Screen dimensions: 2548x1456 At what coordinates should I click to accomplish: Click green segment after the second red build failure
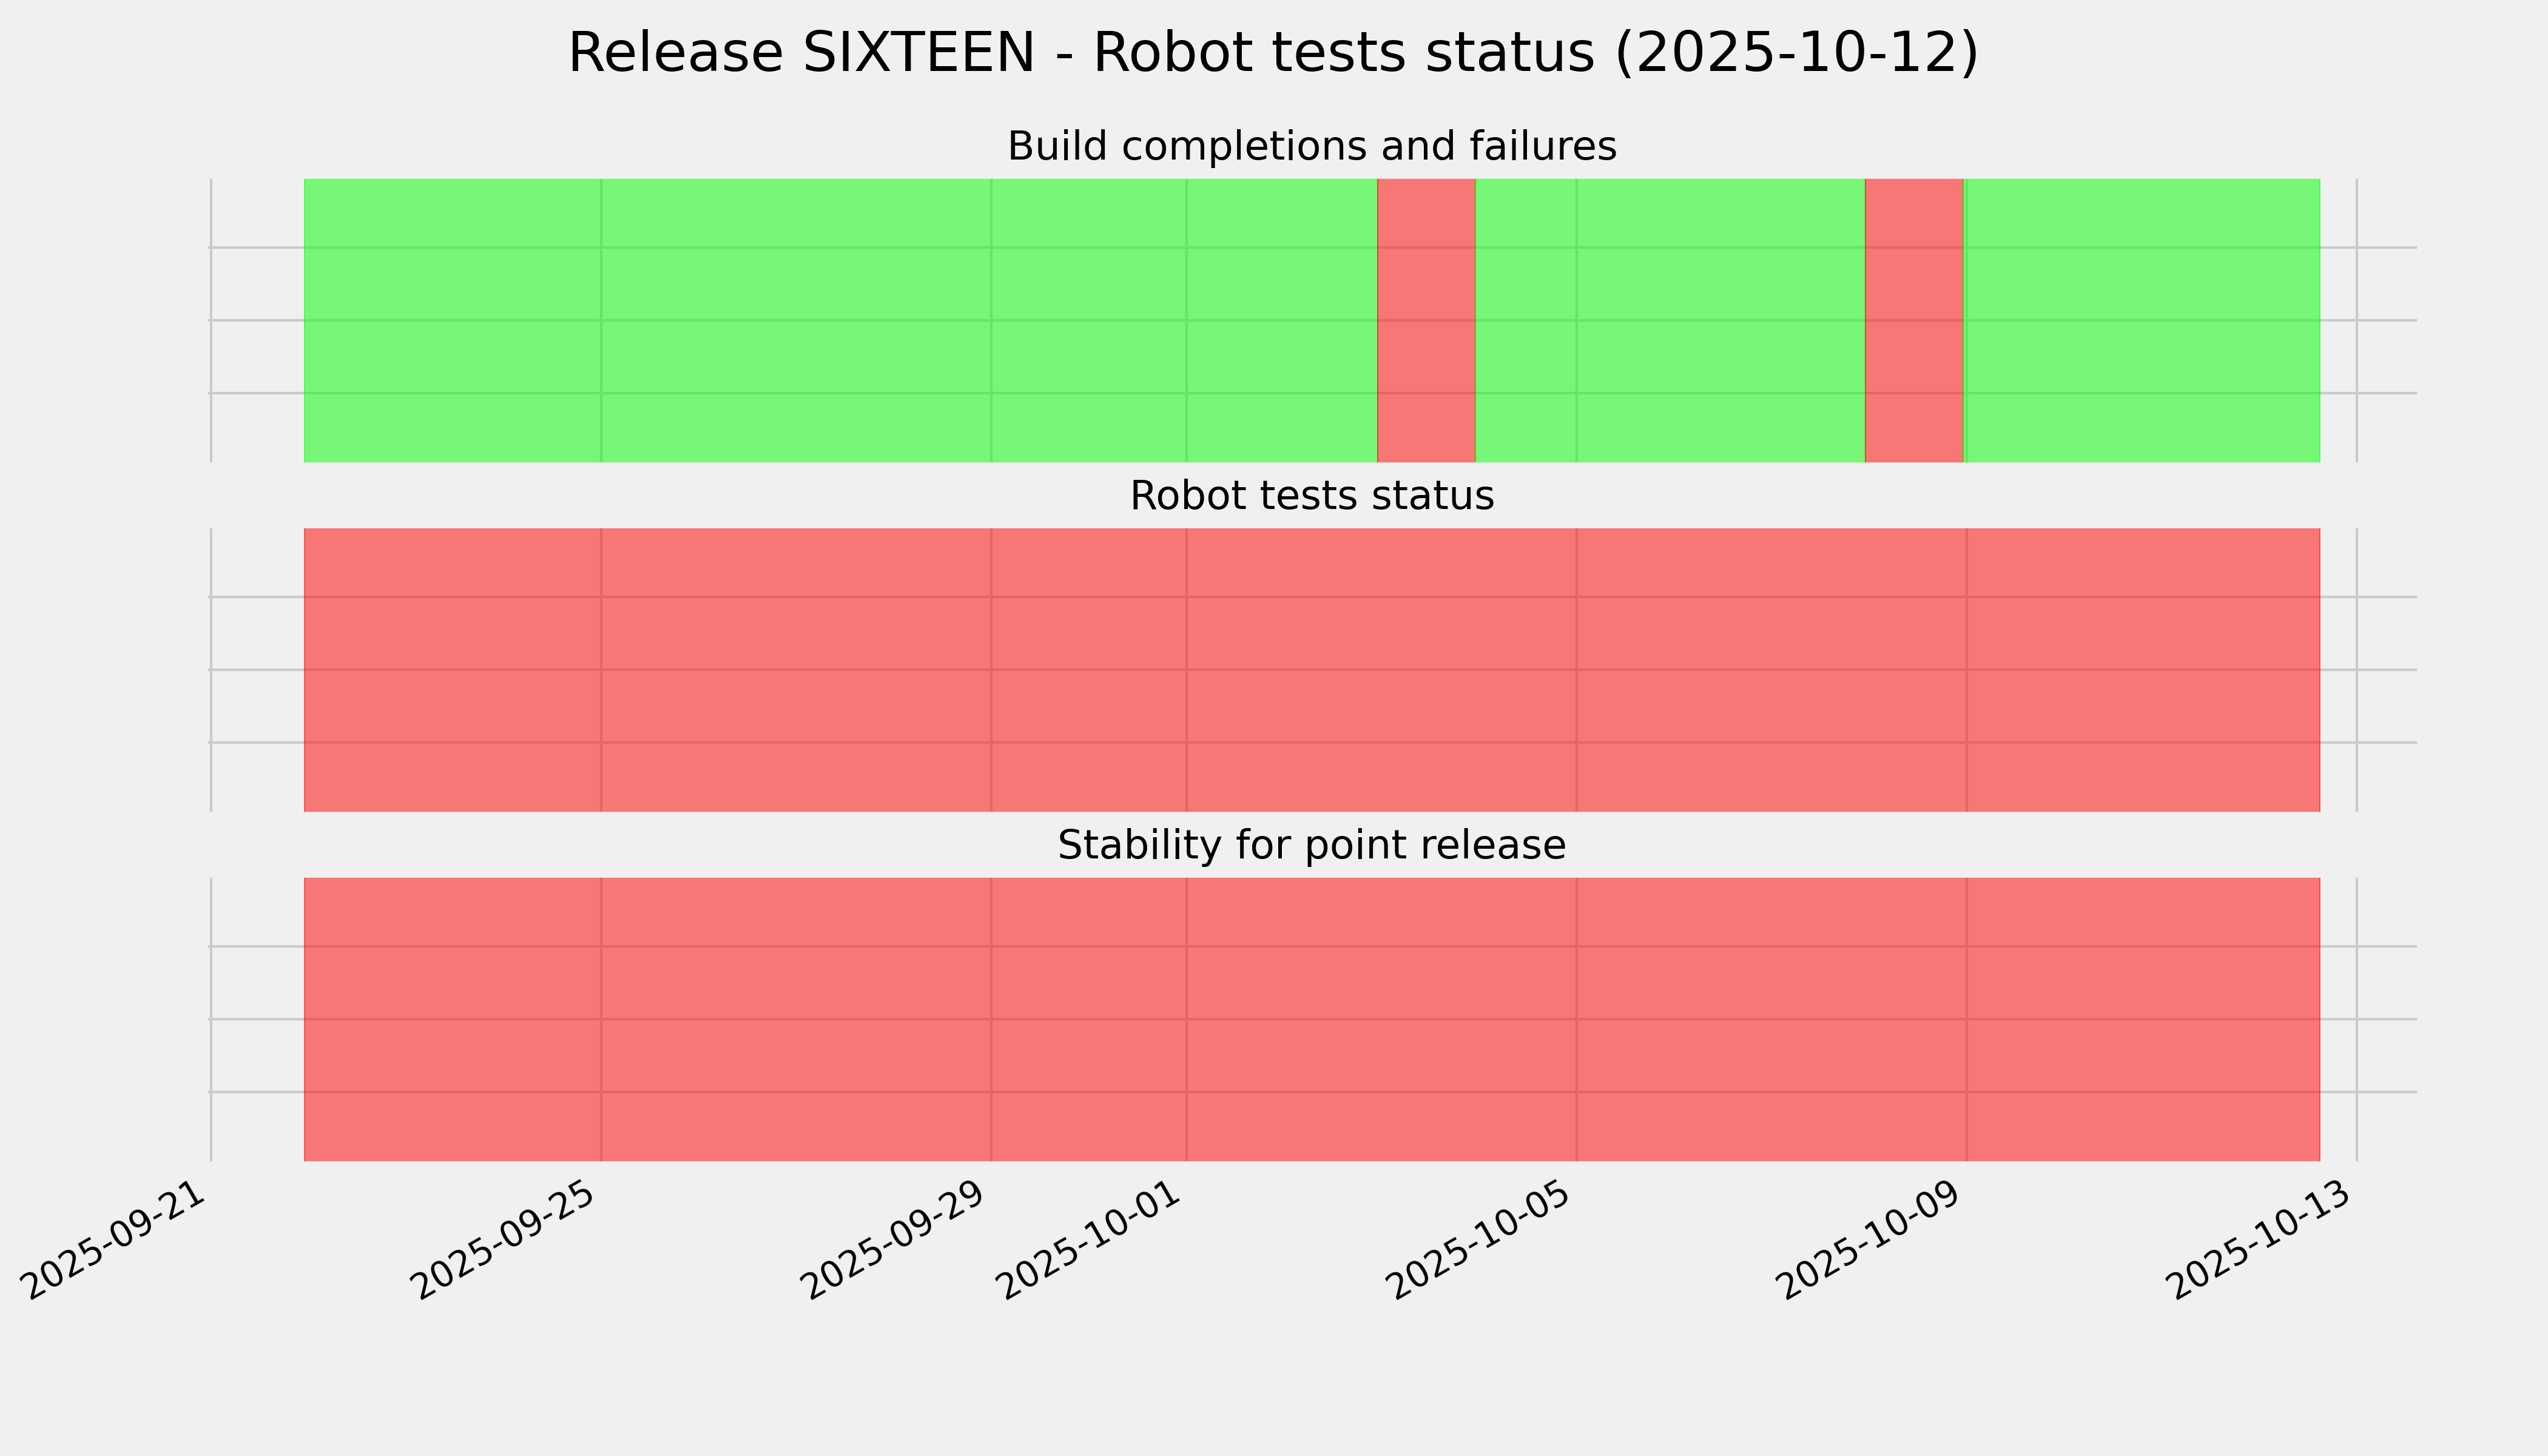[2142, 320]
